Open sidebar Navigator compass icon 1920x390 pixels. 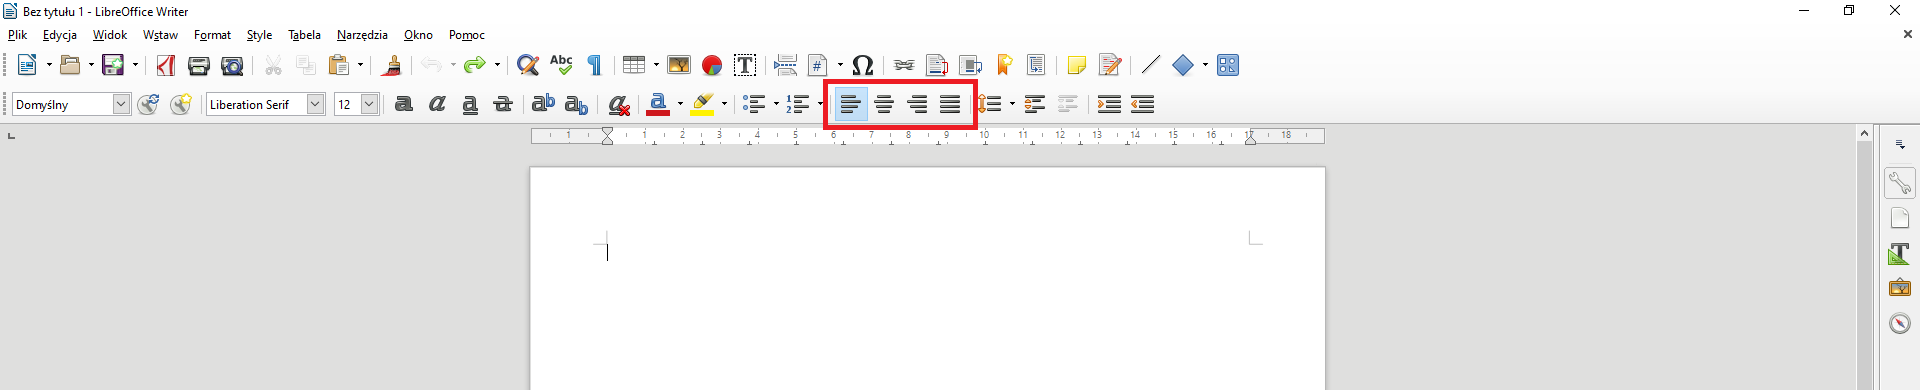pyautogui.click(x=1899, y=323)
